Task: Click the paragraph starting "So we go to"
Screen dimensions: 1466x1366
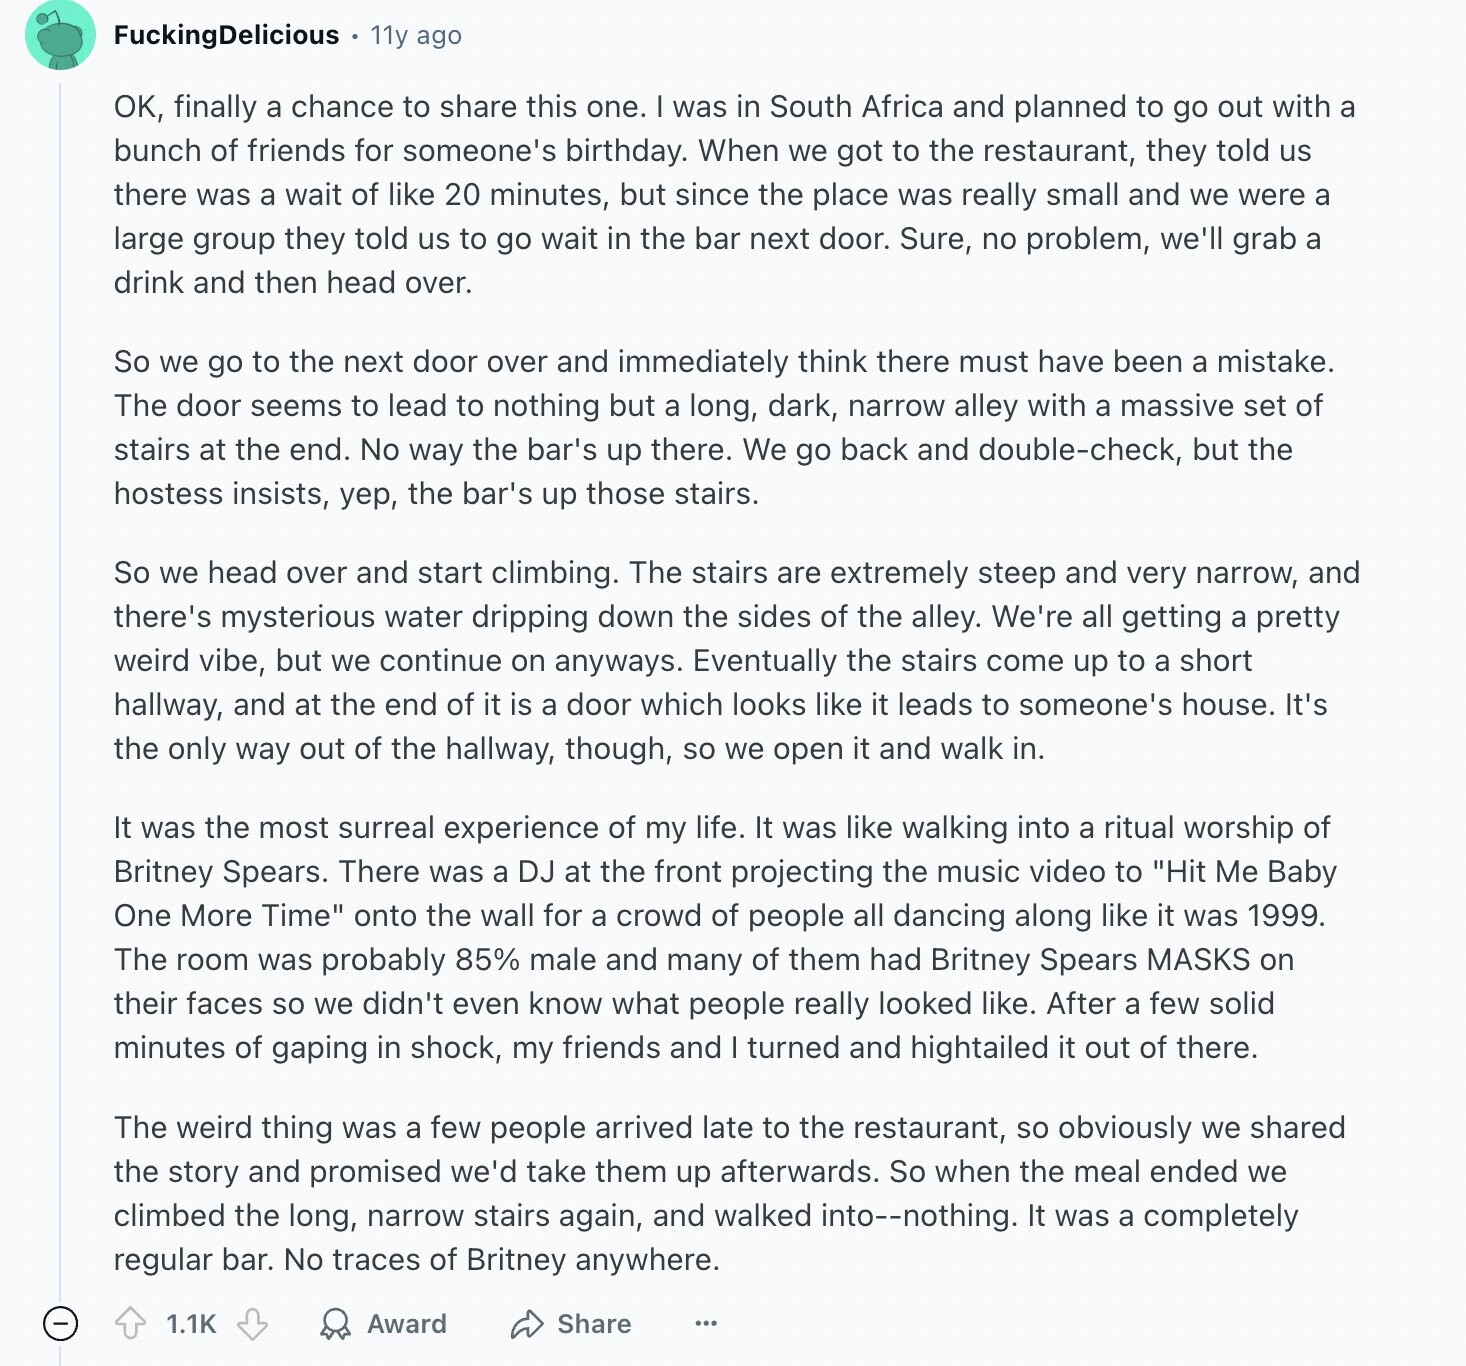Action: point(724,427)
